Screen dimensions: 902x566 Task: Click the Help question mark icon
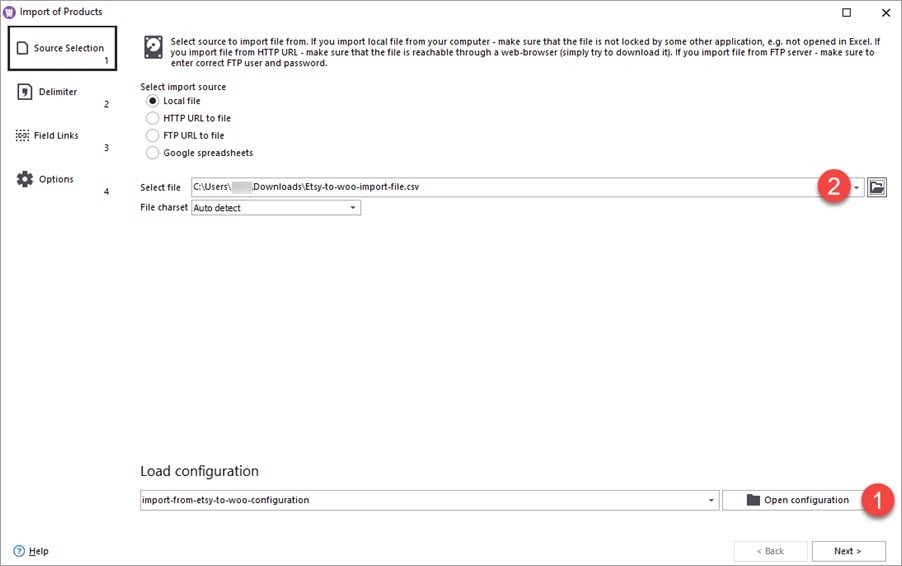[19, 551]
